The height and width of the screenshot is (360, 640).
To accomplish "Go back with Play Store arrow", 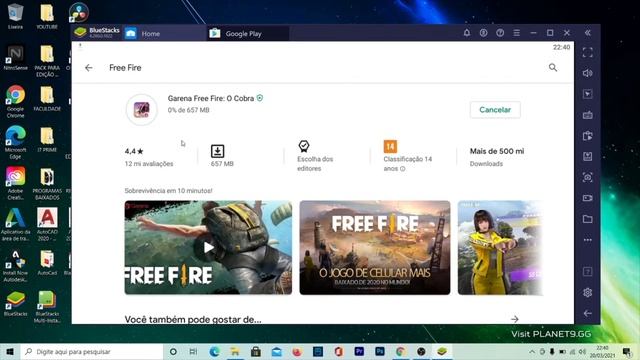I will click(89, 68).
